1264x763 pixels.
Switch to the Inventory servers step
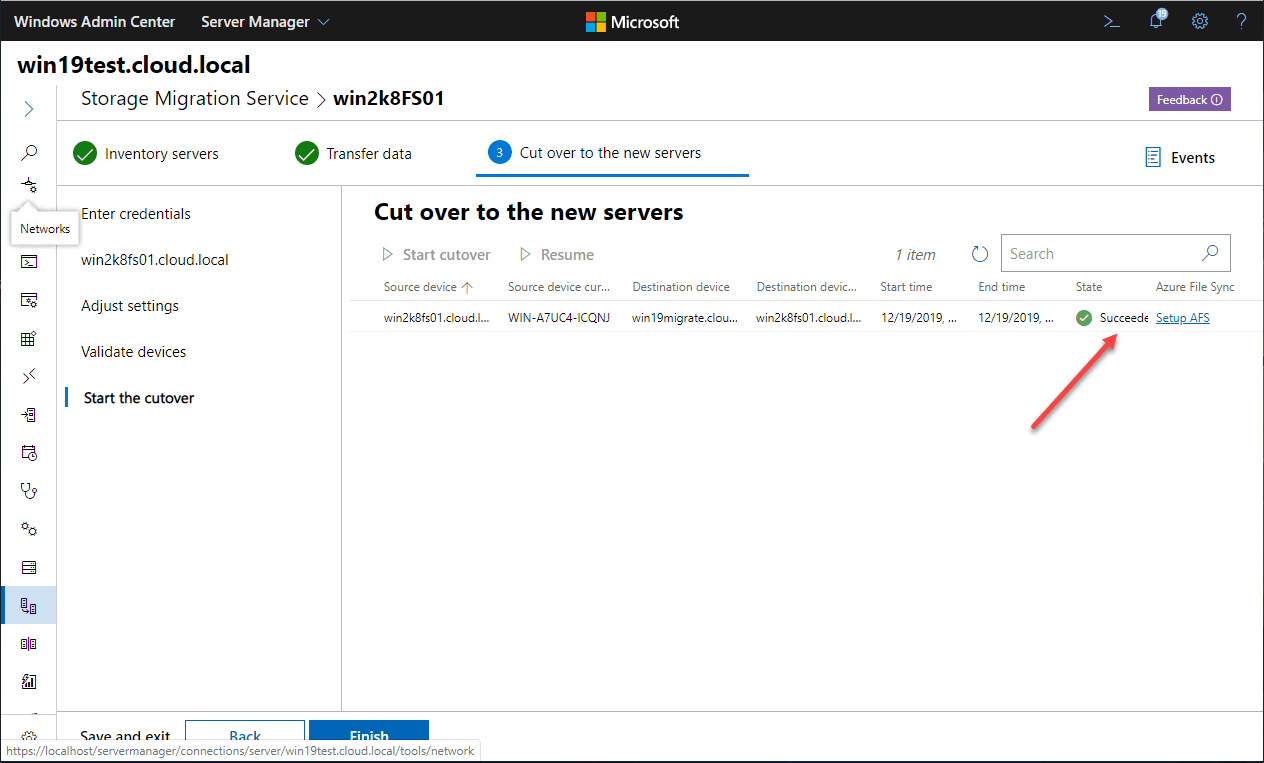[x=146, y=154]
